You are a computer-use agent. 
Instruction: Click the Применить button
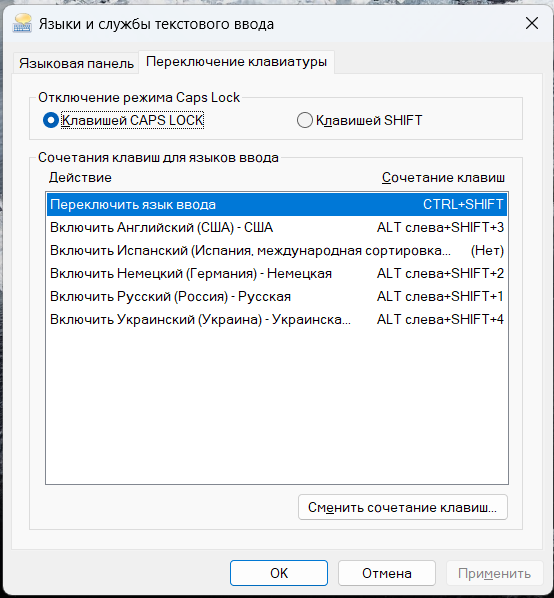[x=495, y=573]
